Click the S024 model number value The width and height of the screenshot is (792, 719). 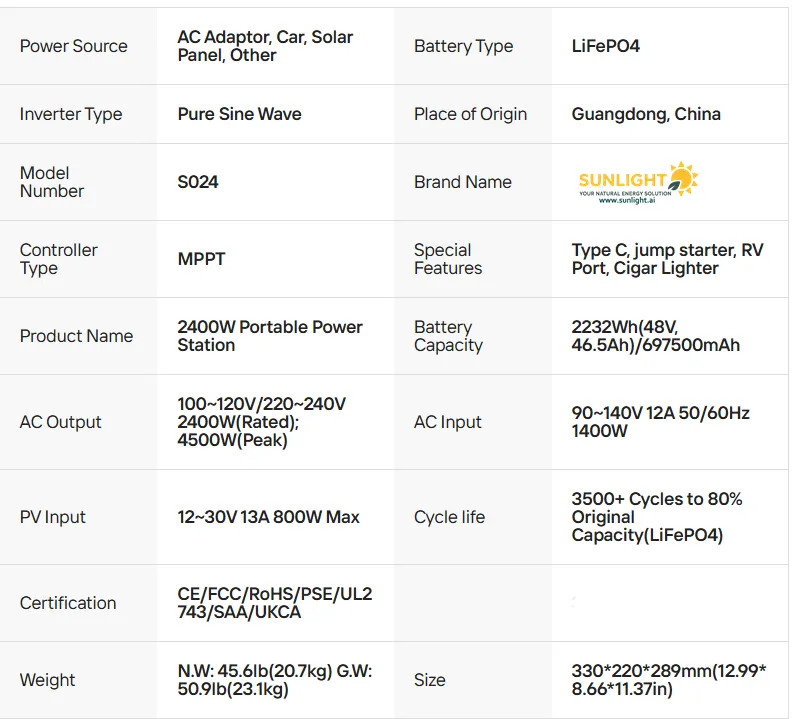[x=198, y=182]
